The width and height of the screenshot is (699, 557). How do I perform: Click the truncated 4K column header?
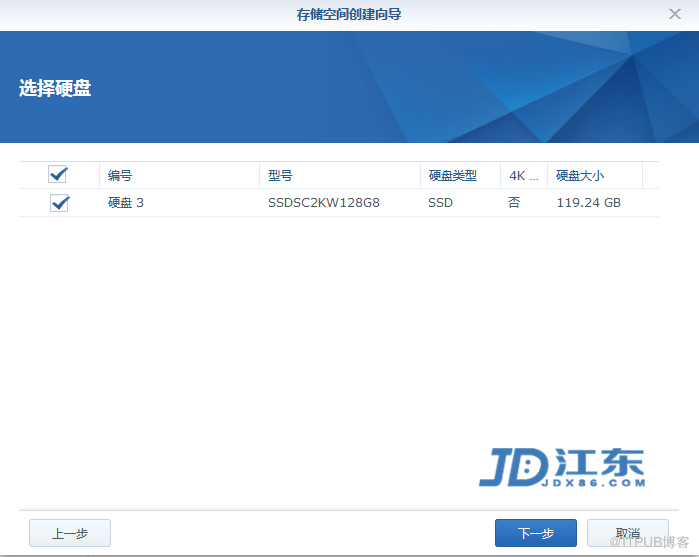point(523,175)
